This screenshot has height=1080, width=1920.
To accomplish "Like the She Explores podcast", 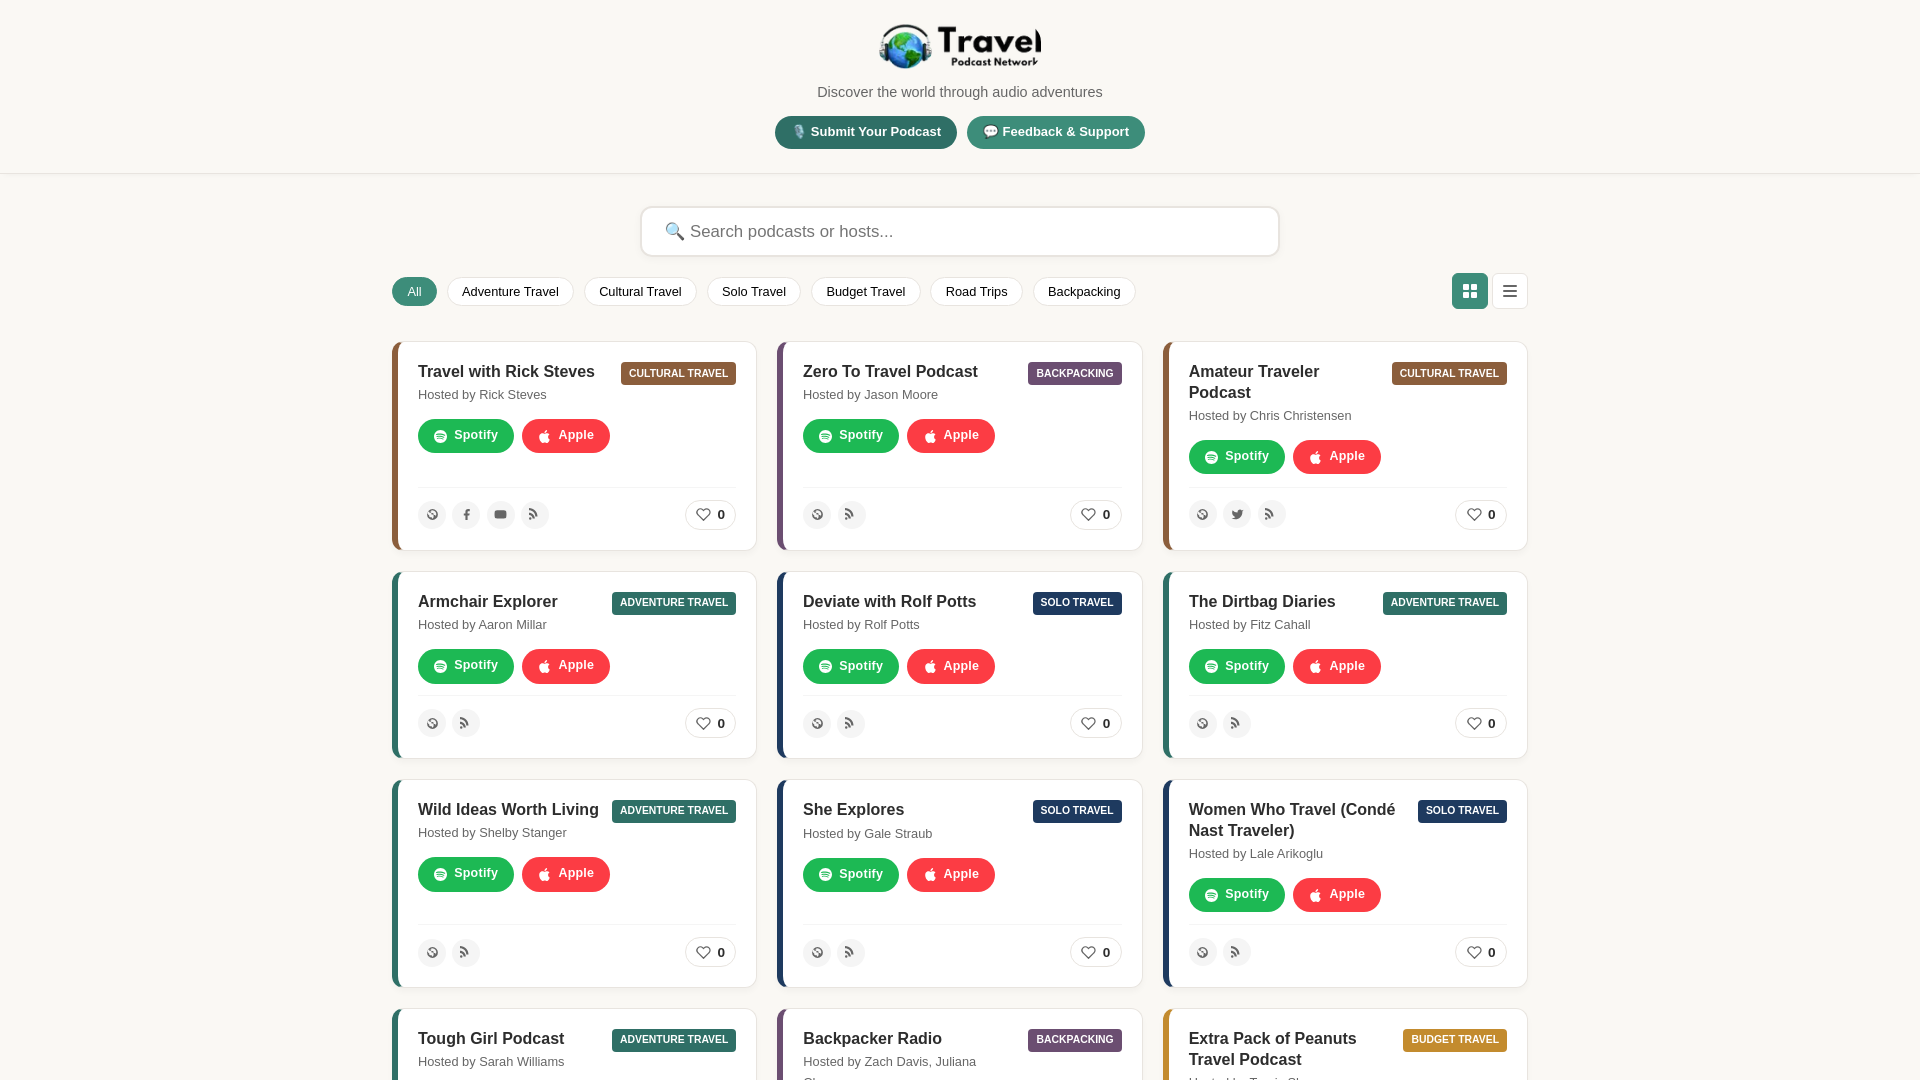I will 1096,952.
